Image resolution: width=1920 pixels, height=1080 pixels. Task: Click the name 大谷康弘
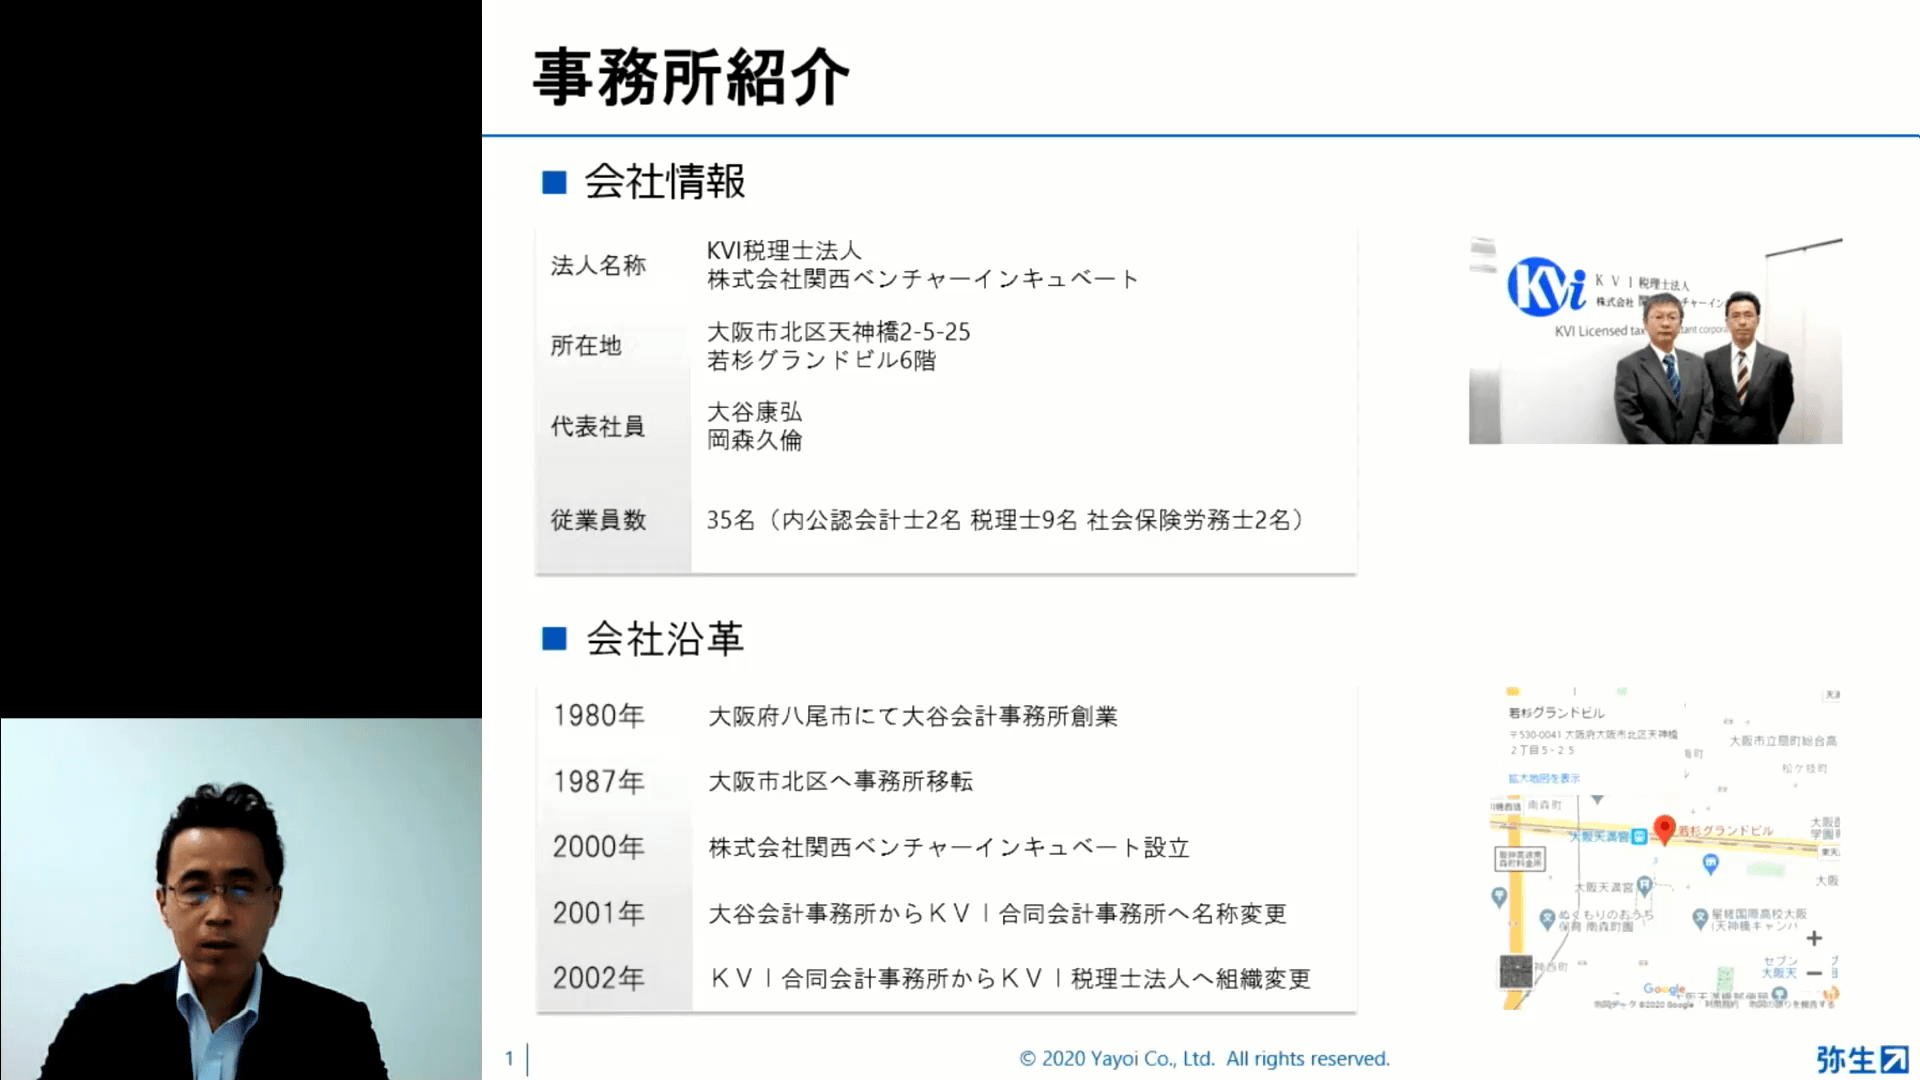point(755,412)
